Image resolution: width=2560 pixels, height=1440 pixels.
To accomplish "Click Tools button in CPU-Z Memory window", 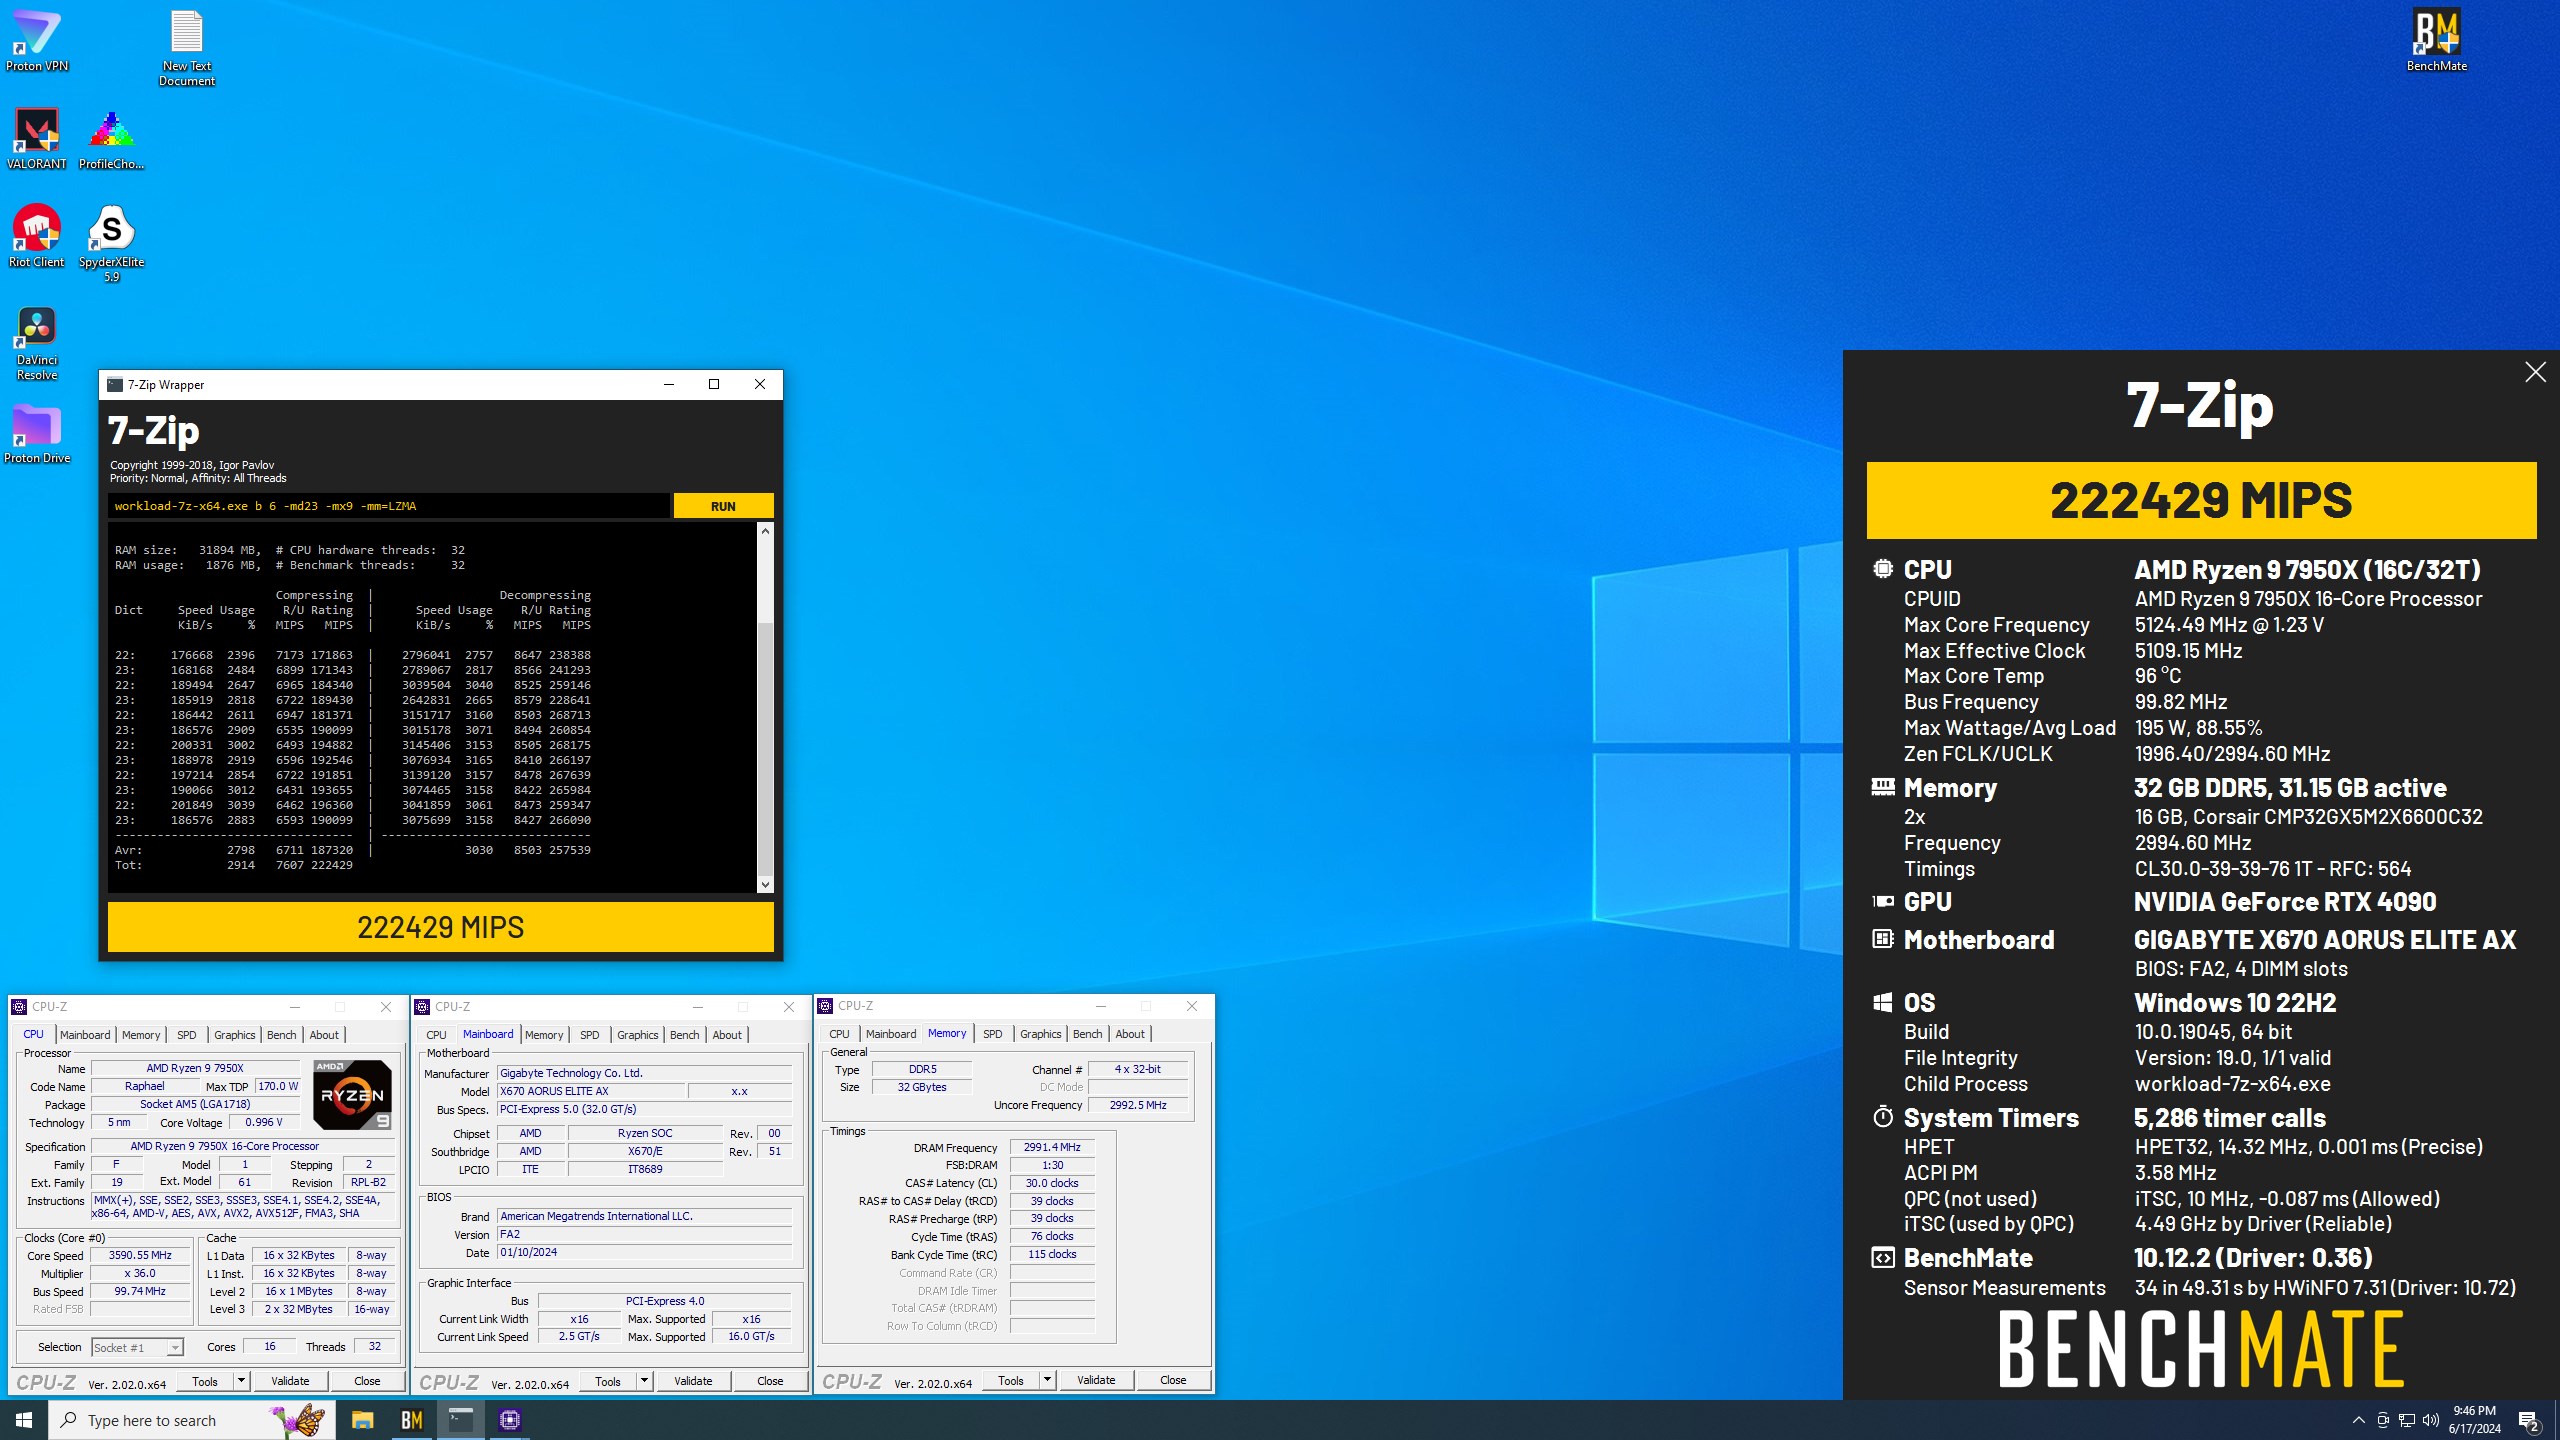I will [1011, 1380].
